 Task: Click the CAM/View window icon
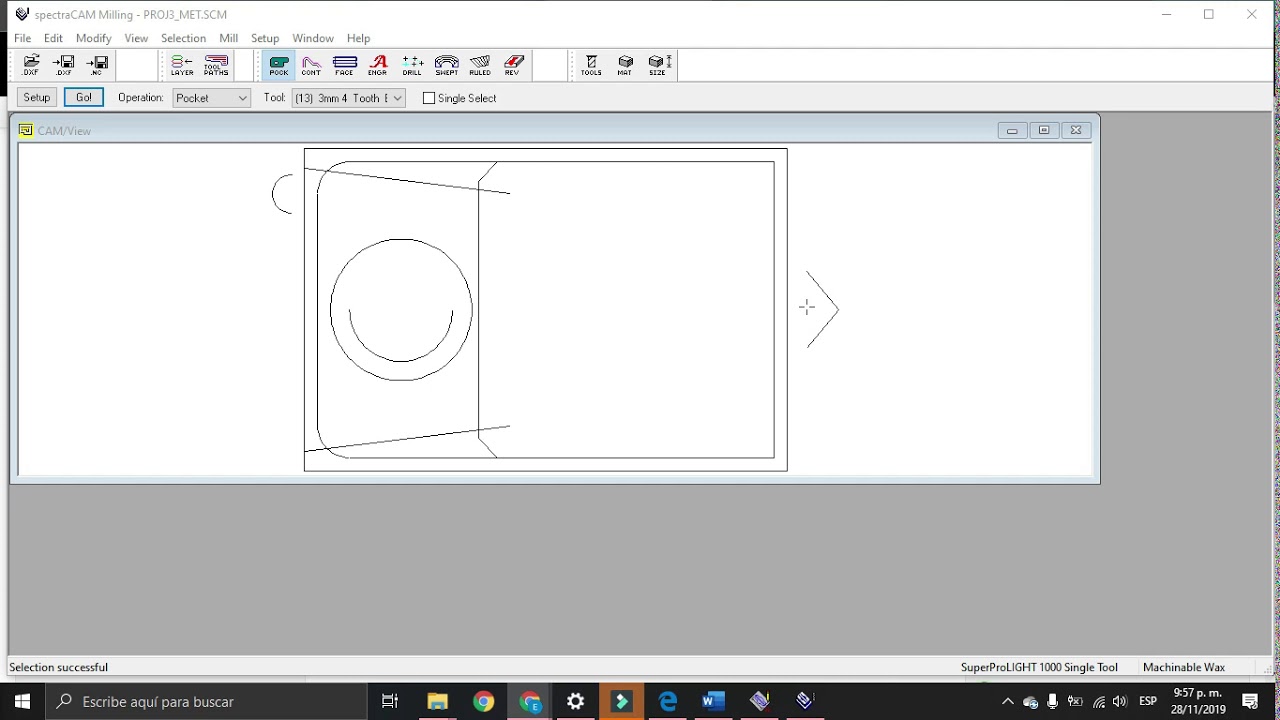click(x=26, y=130)
